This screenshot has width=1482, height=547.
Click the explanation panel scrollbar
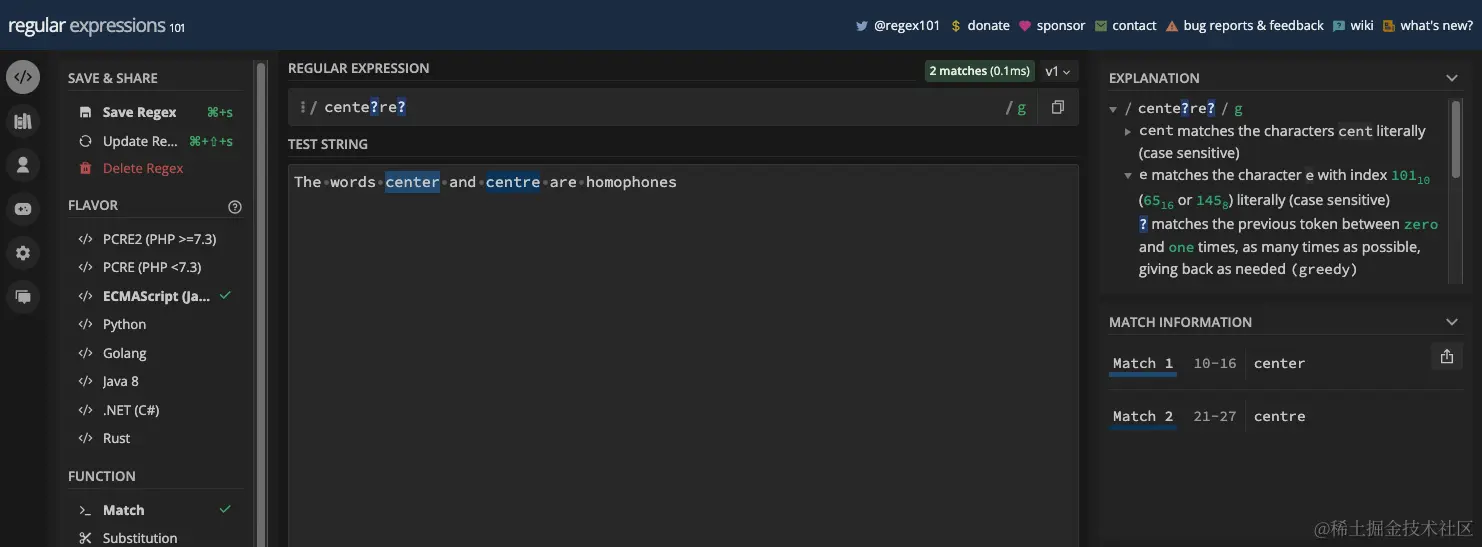[x=1455, y=140]
